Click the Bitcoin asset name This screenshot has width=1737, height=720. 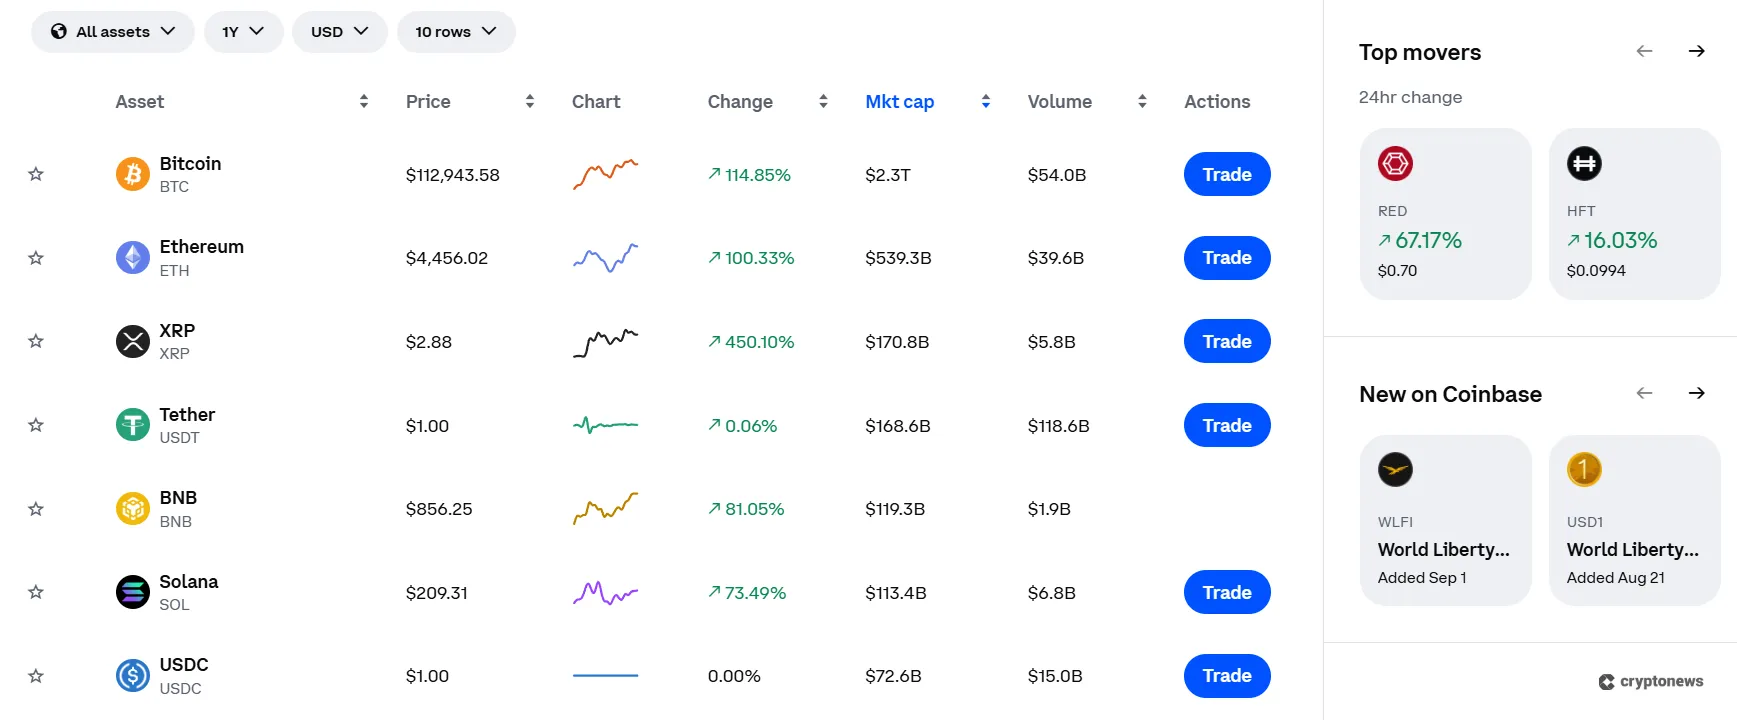coord(190,163)
